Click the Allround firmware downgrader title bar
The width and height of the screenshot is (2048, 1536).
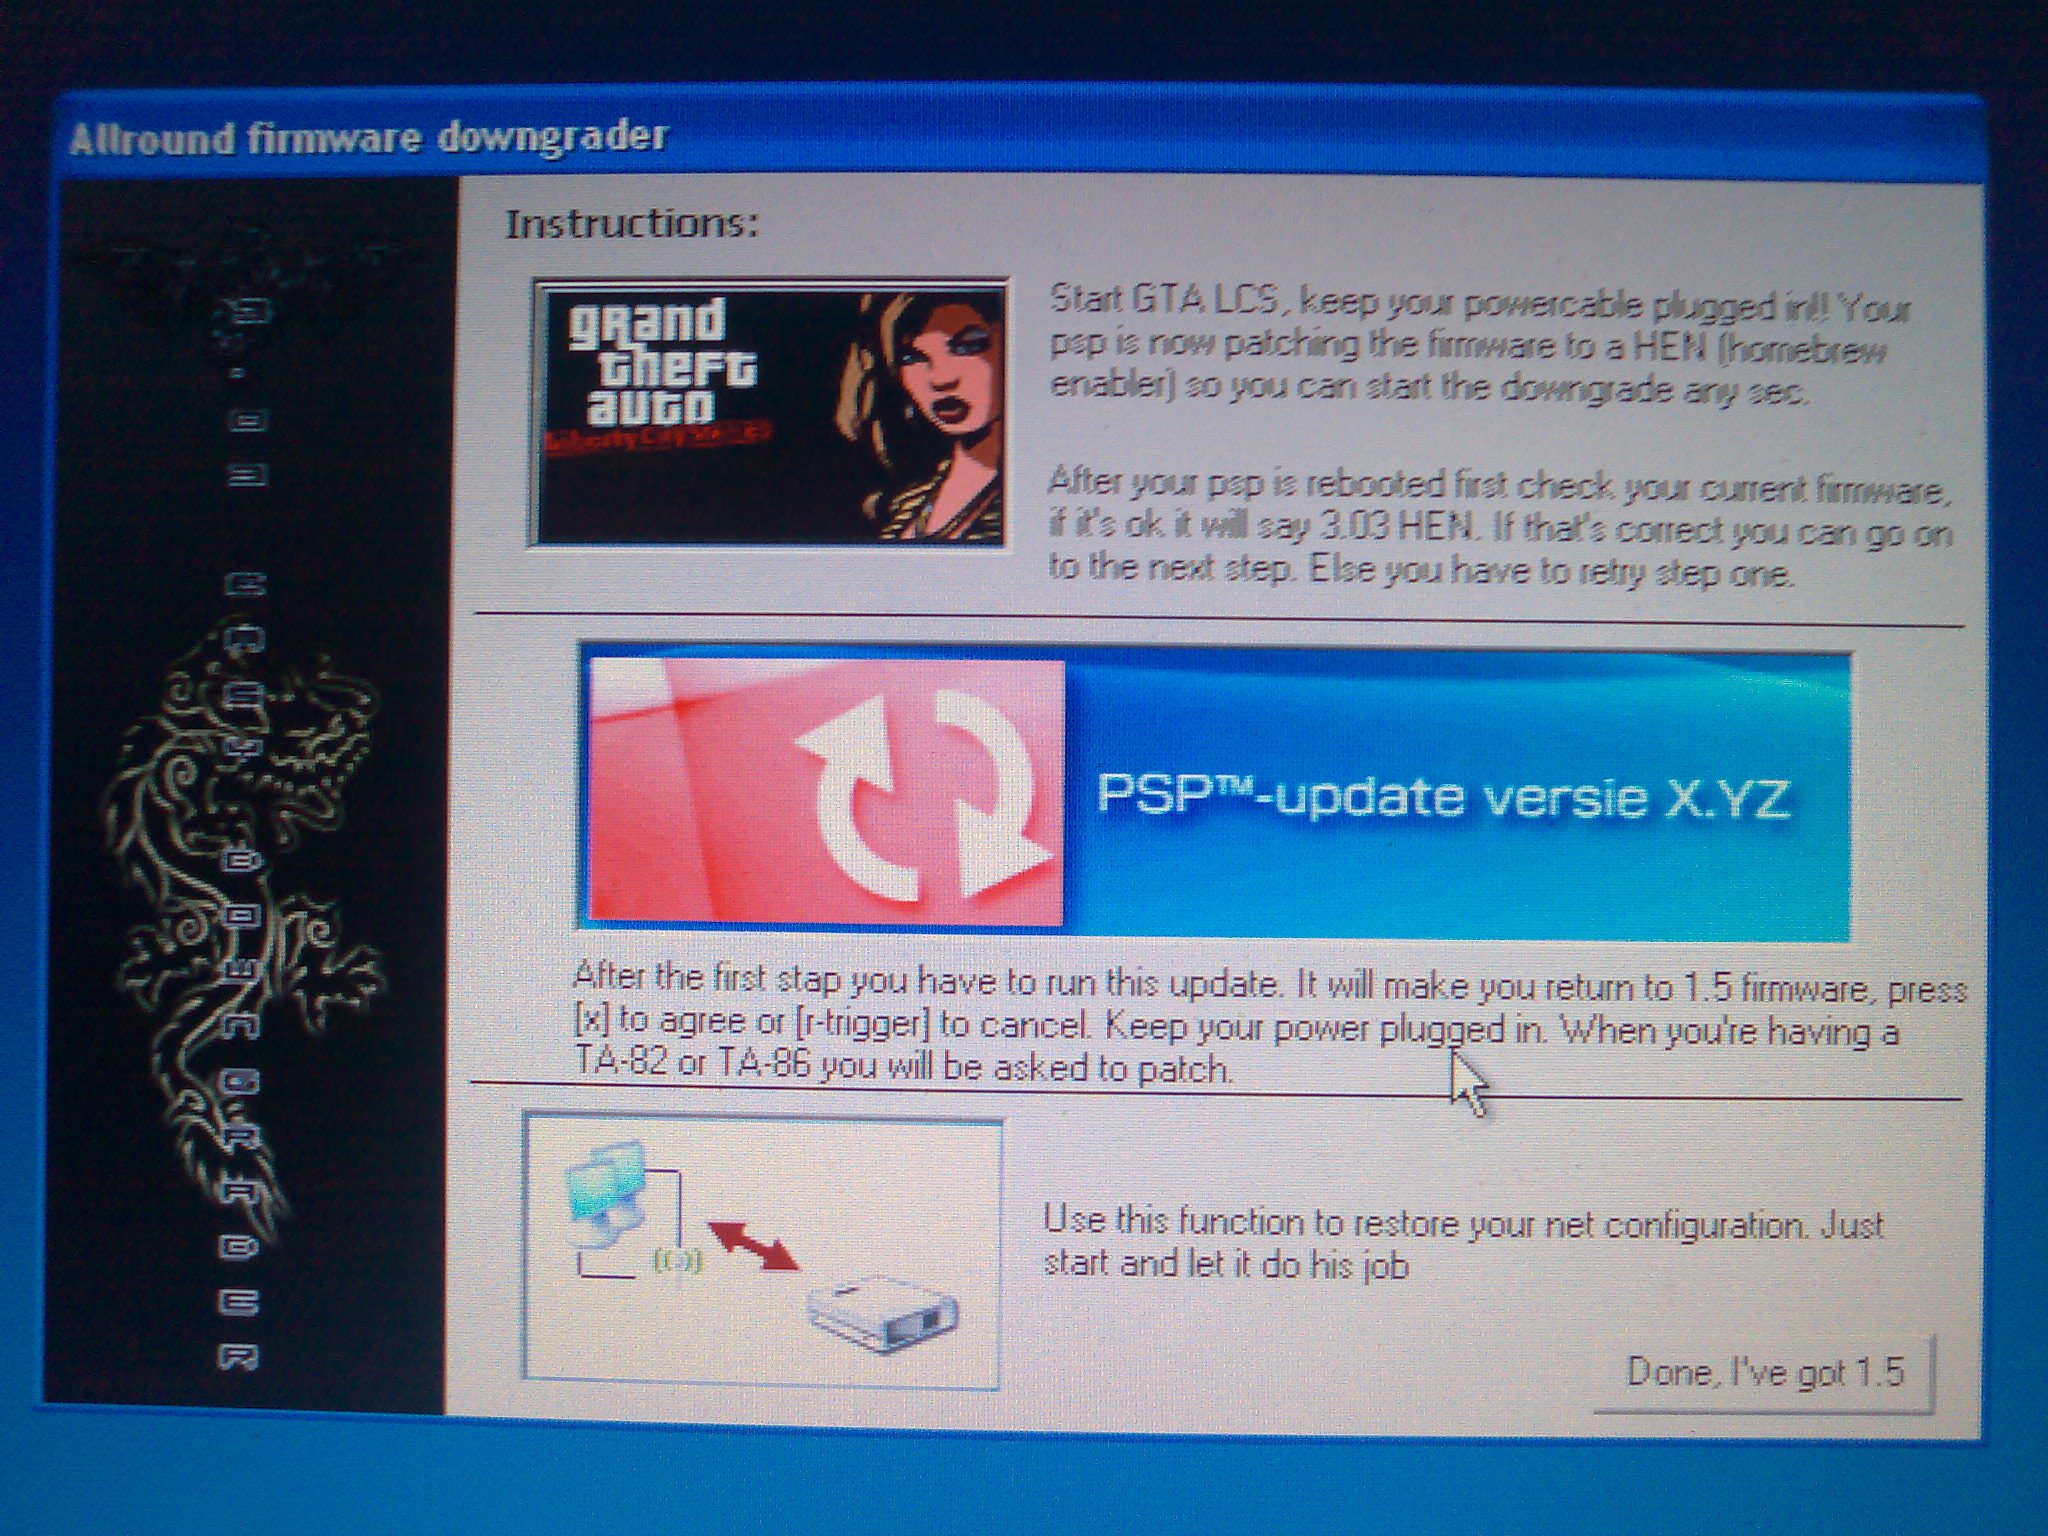[1020, 138]
